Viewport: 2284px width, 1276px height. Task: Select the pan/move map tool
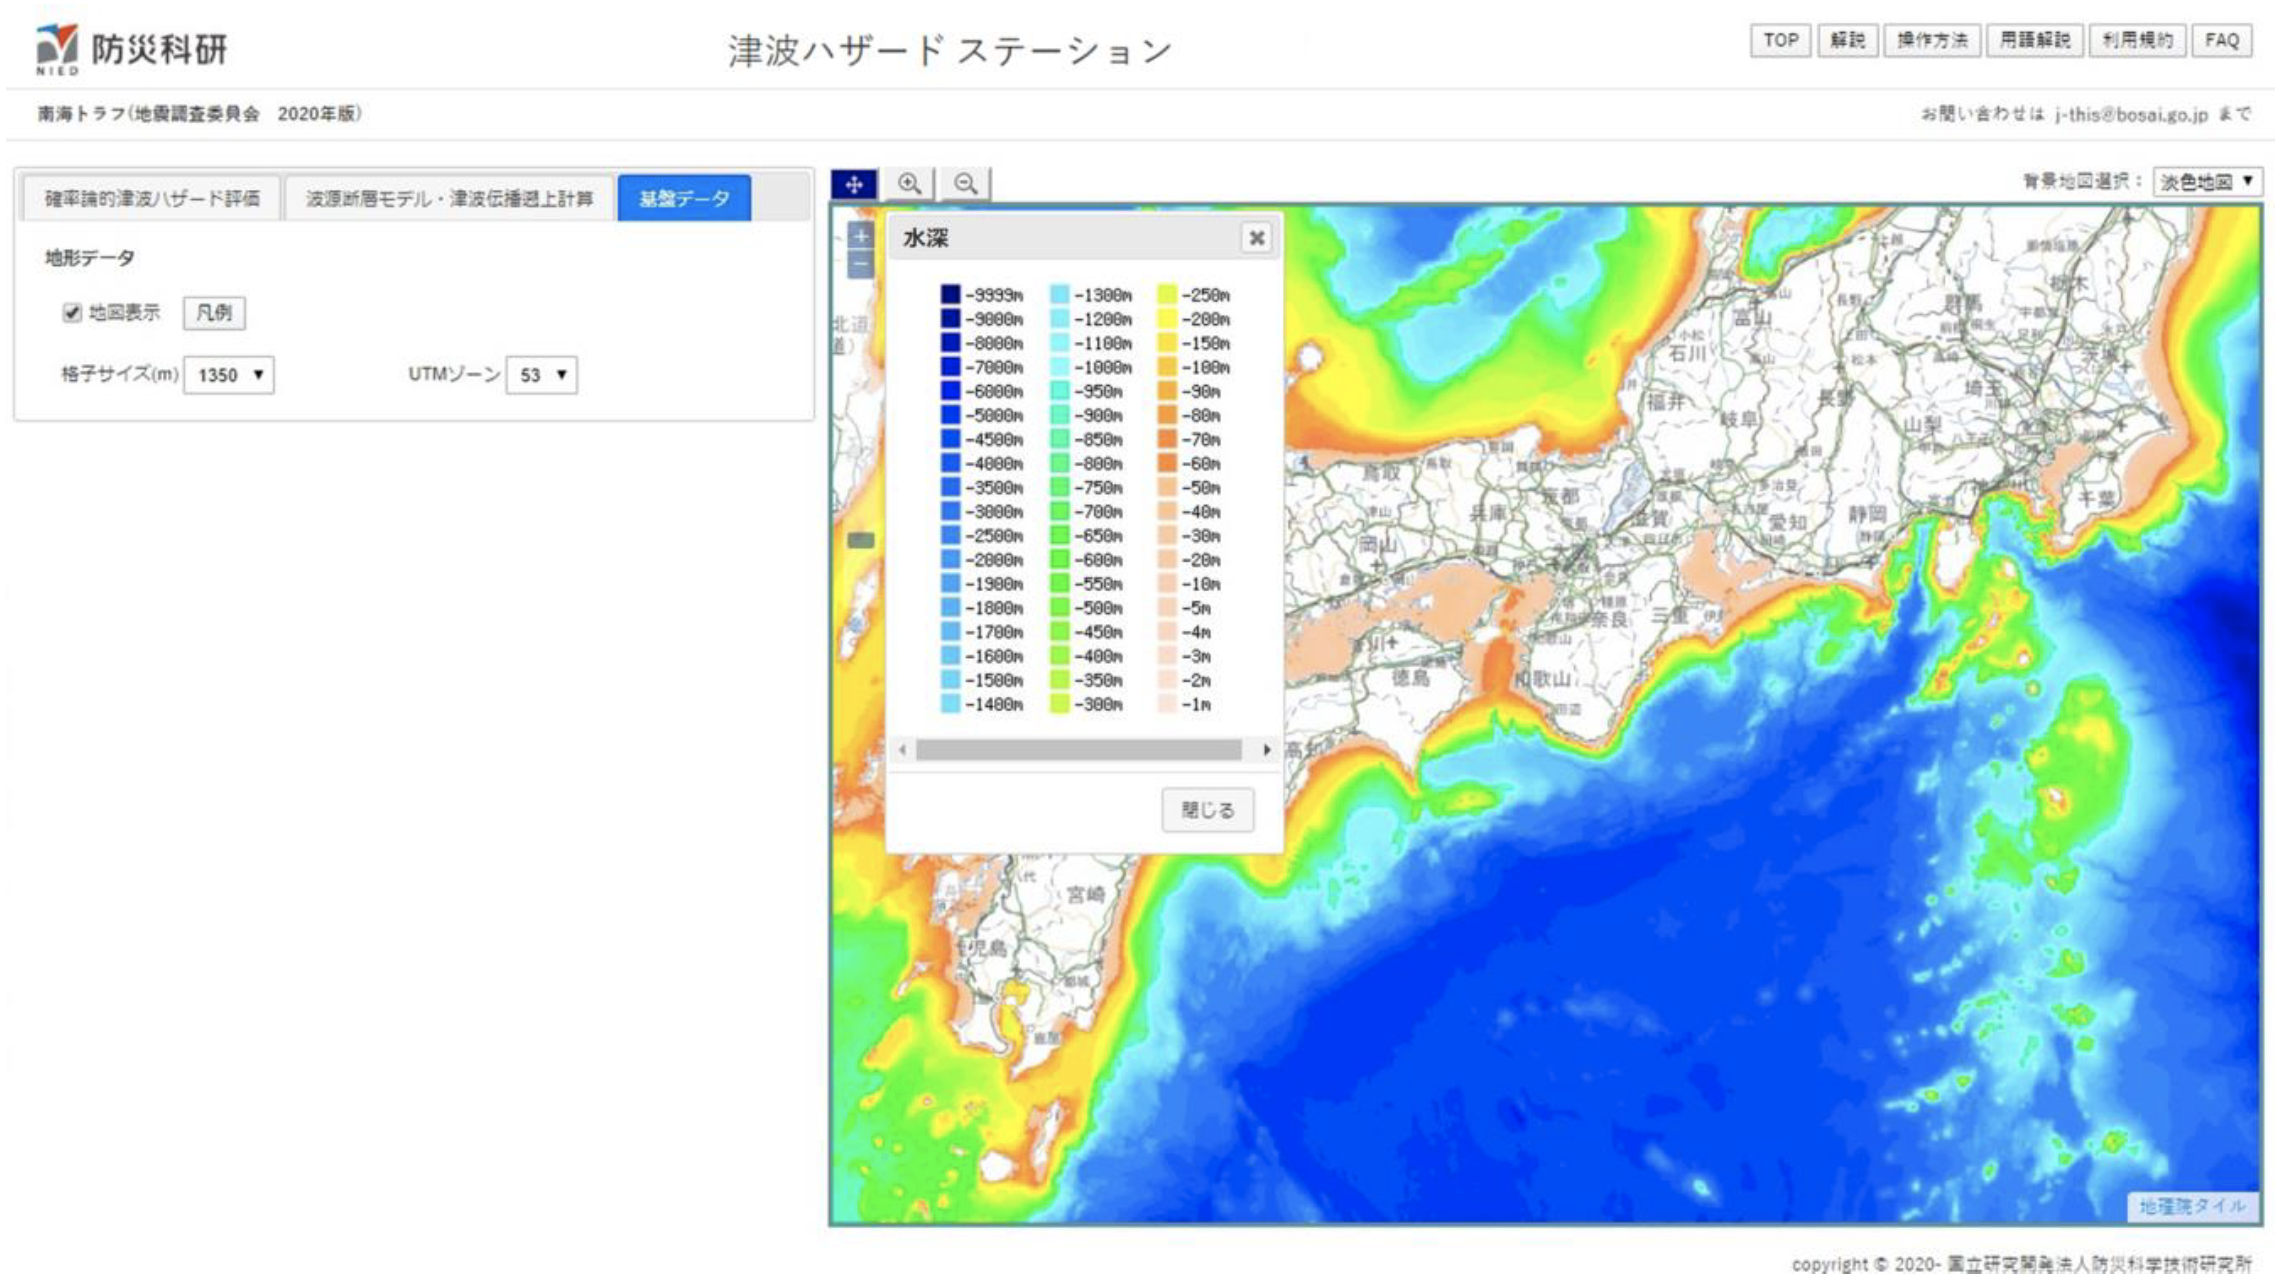tap(854, 184)
